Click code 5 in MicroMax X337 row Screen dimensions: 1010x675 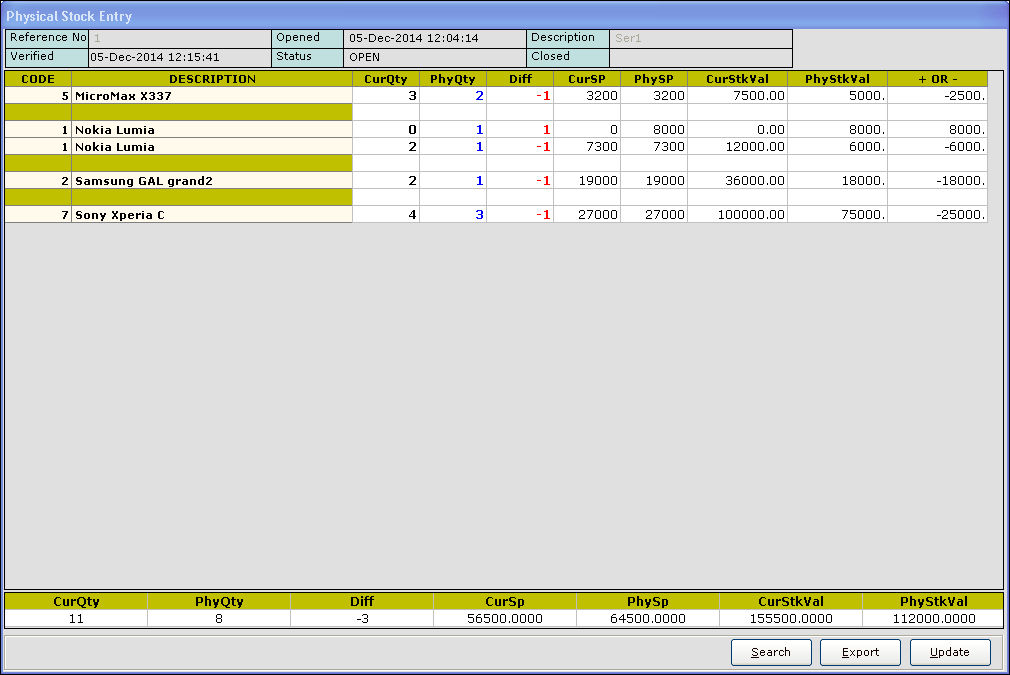tap(38, 96)
